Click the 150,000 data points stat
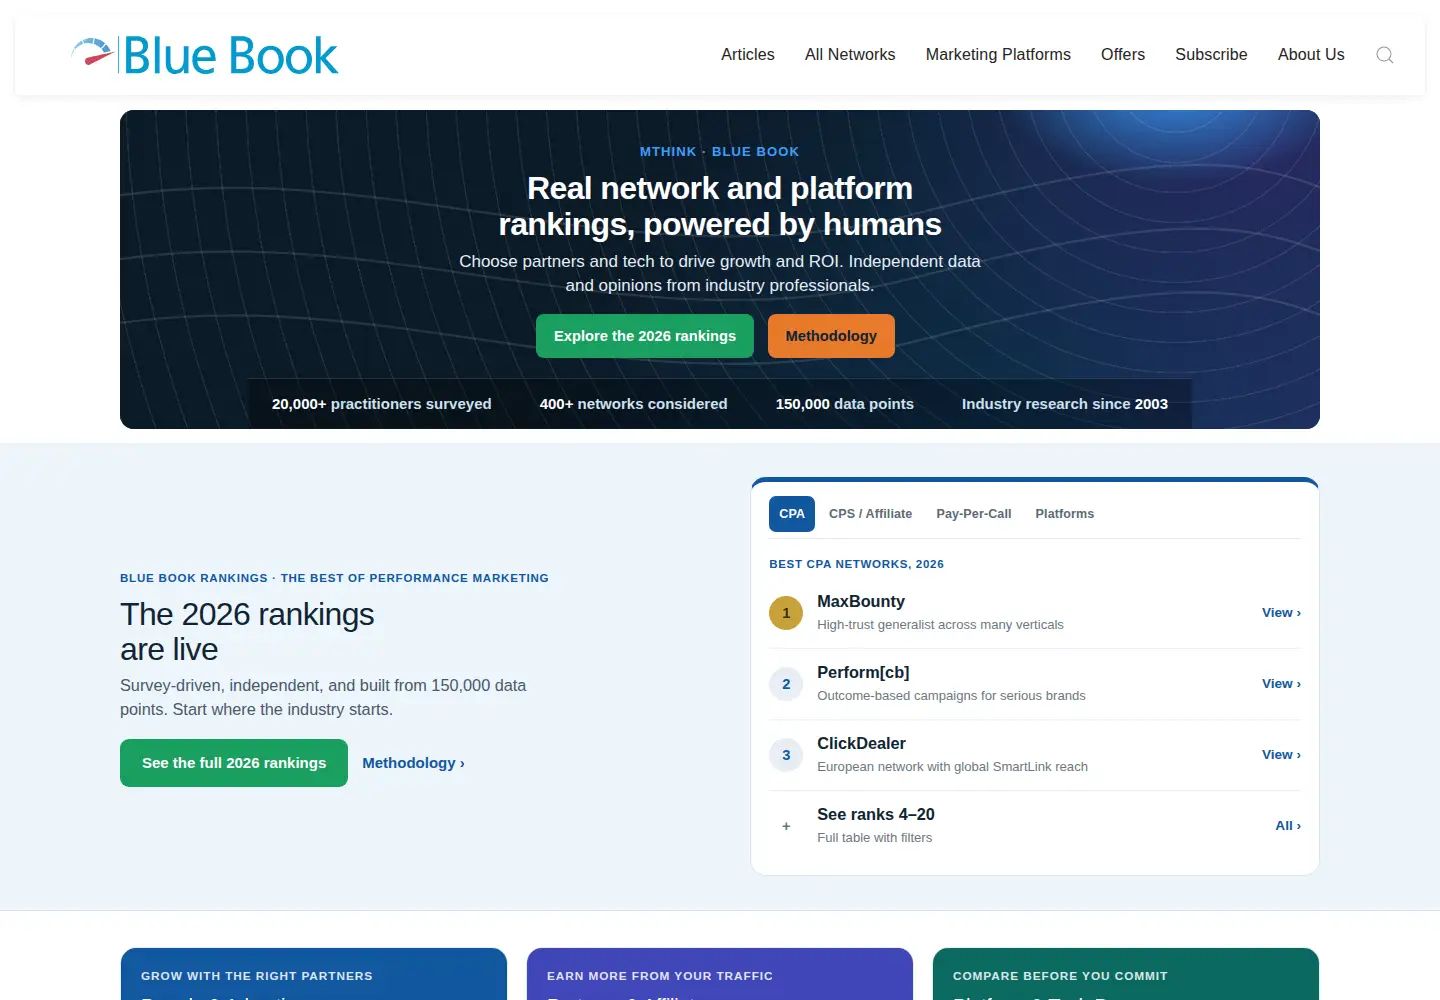The image size is (1440, 1000). tap(845, 404)
